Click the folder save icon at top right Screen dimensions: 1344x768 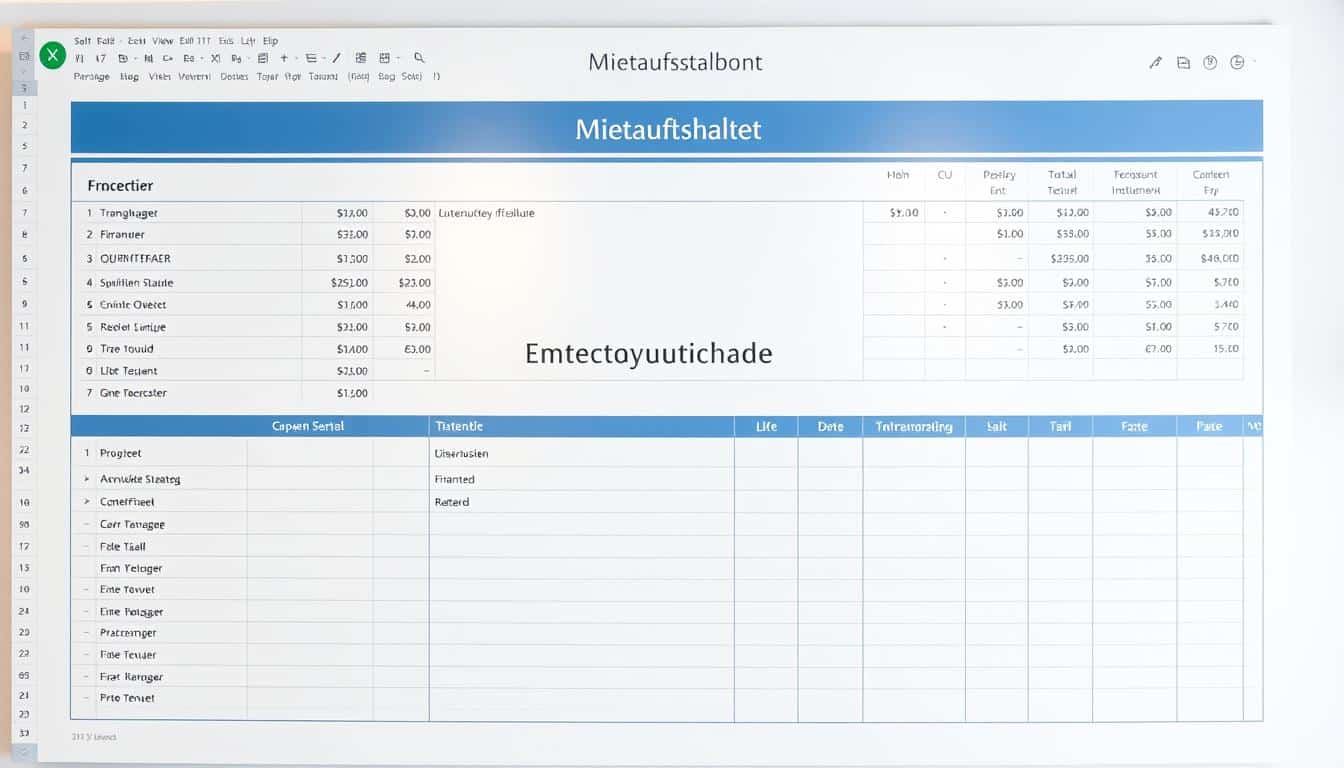click(1183, 63)
